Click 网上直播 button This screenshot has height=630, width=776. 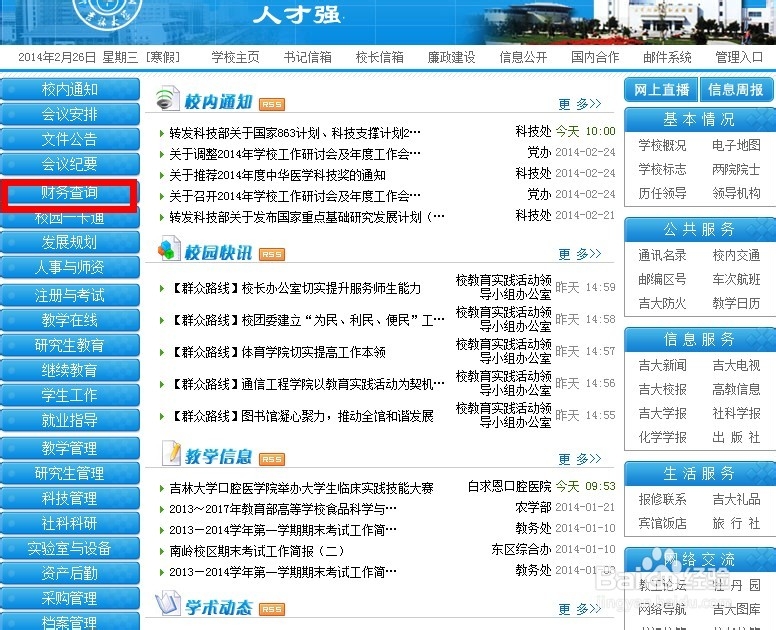[661, 90]
